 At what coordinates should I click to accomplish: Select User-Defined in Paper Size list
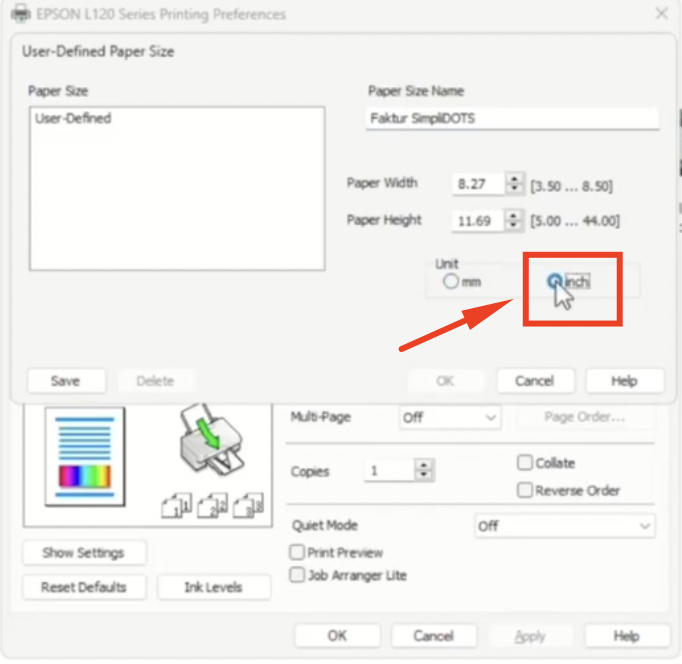pyautogui.click(x=73, y=118)
